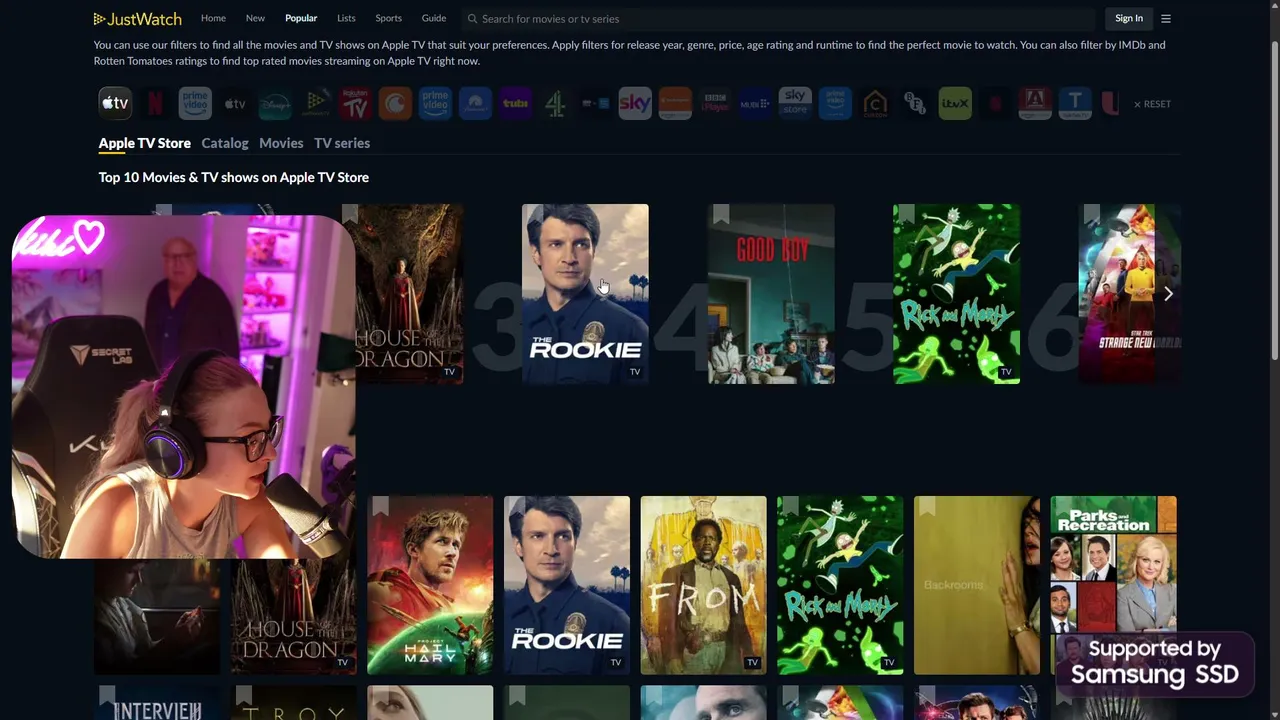Bookmark The Rookie in the lower grid

click(517, 507)
